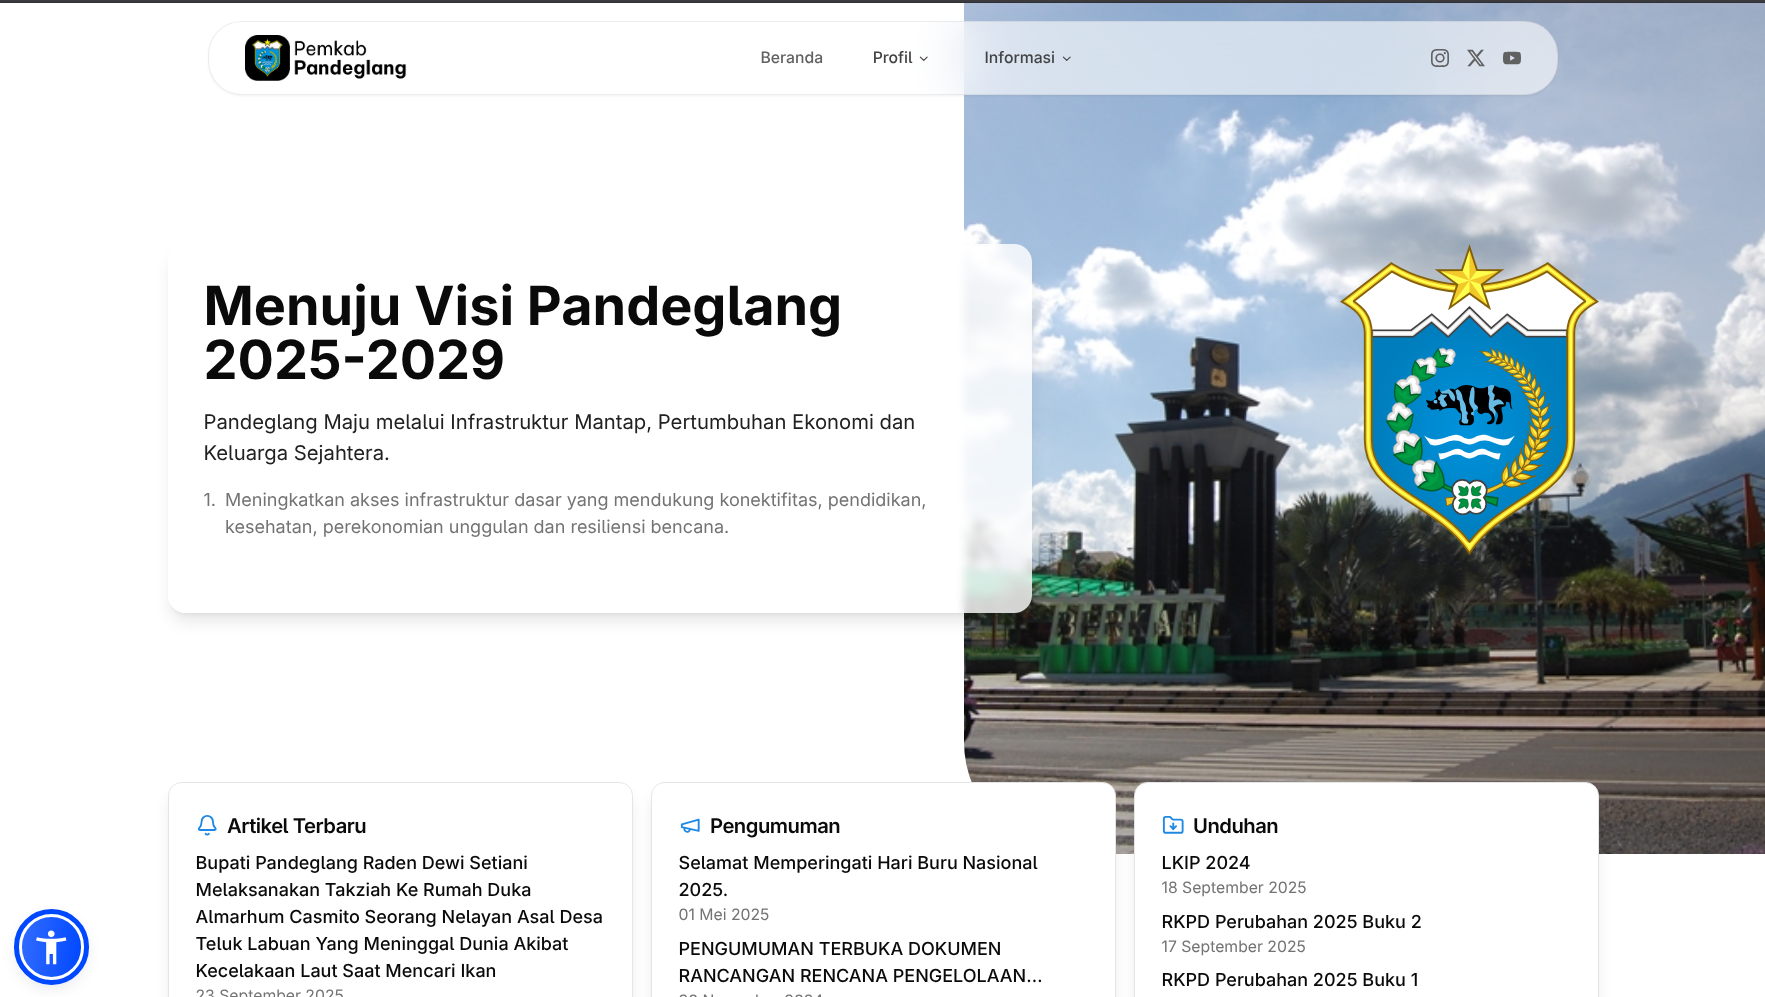Click the Pemkab Pandeglang logo
The height and width of the screenshot is (997, 1765).
point(325,57)
